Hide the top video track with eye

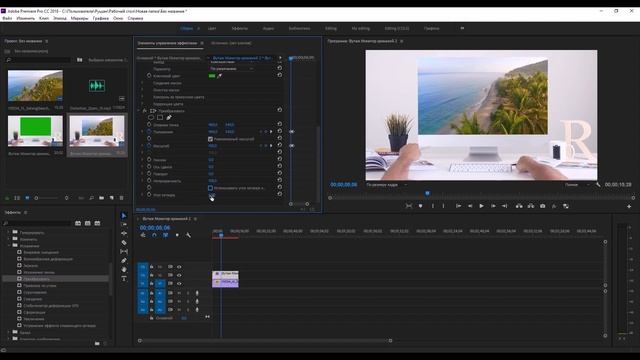179,267
